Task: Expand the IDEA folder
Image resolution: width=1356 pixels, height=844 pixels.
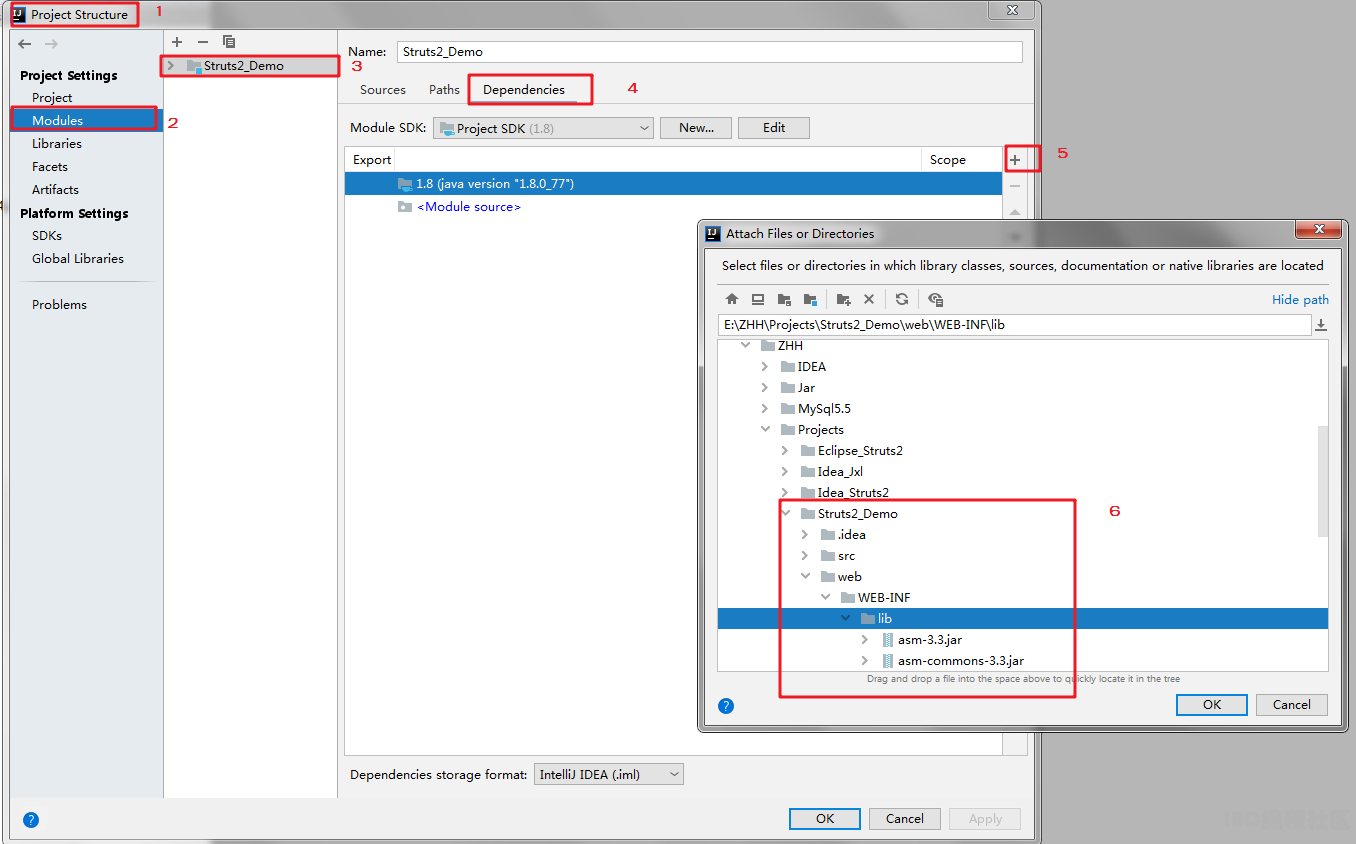Action: tap(764, 366)
